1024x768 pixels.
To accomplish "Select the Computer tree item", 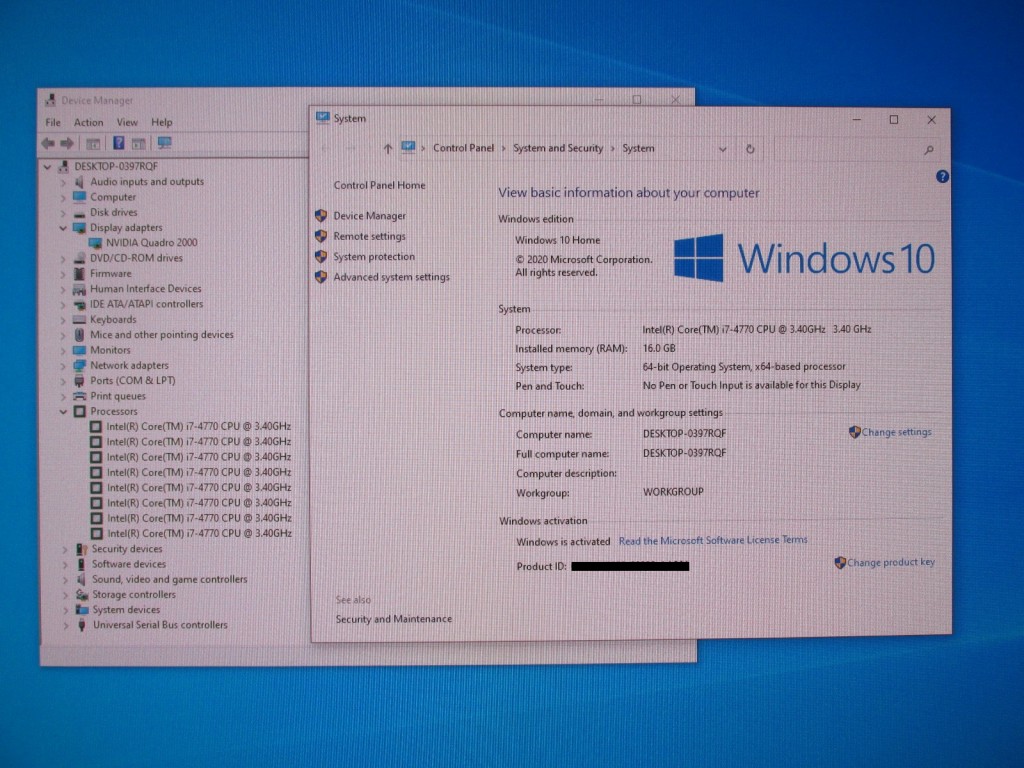I will (x=112, y=197).
